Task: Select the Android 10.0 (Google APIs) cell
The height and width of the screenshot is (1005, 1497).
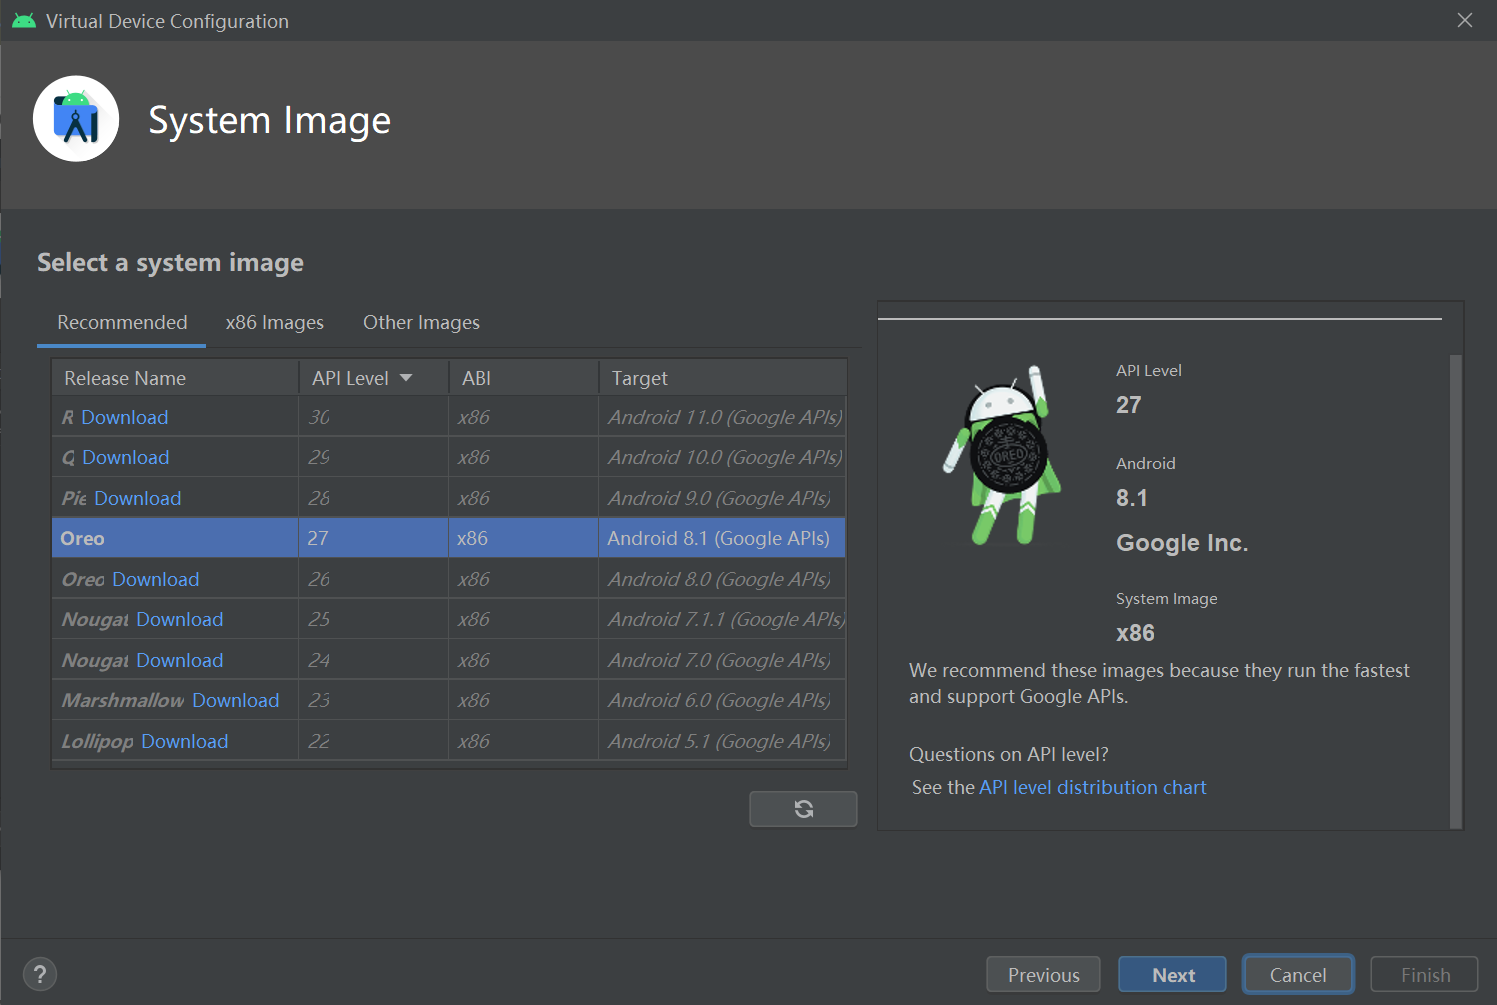Action: point(722,457)
